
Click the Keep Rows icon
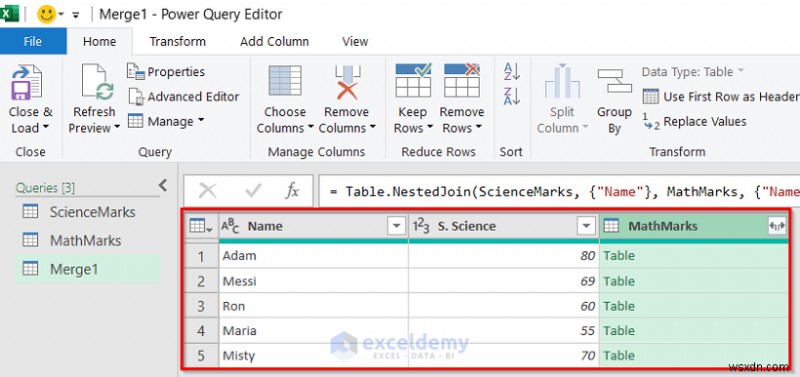413,80
